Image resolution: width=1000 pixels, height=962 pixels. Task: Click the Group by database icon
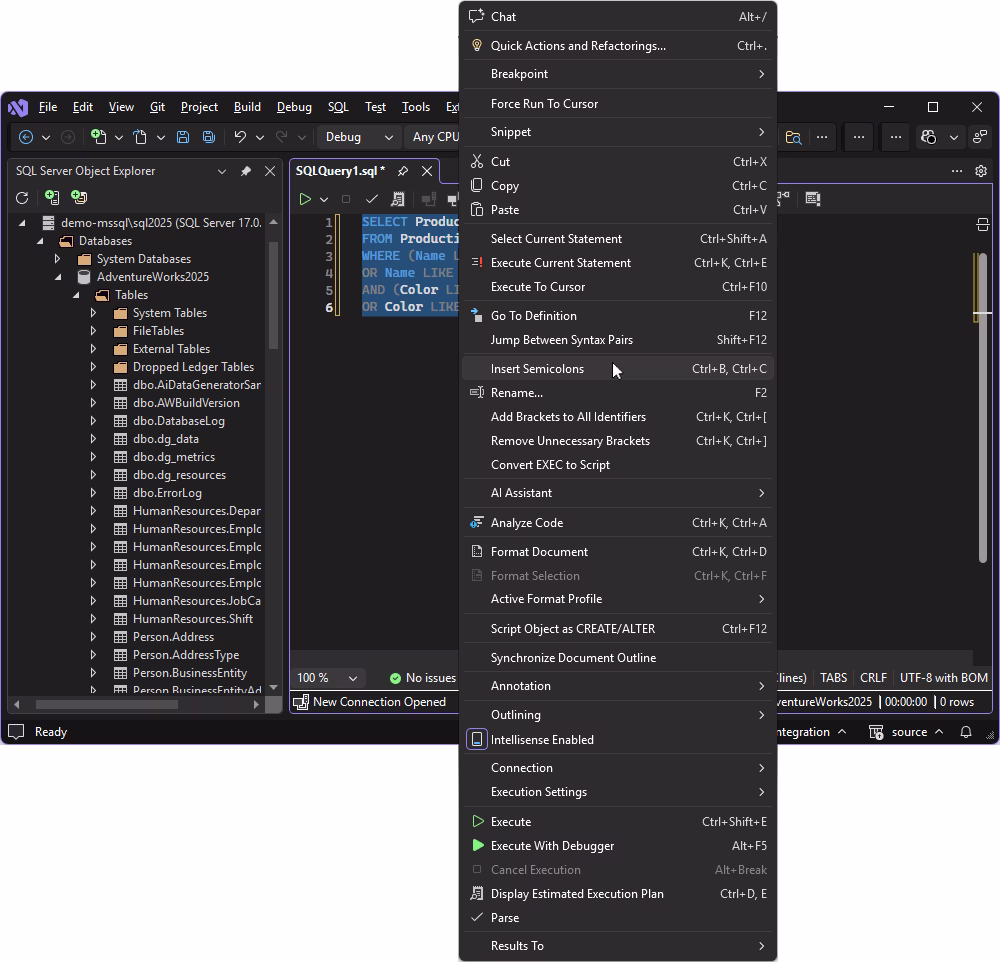click(79, 198)
